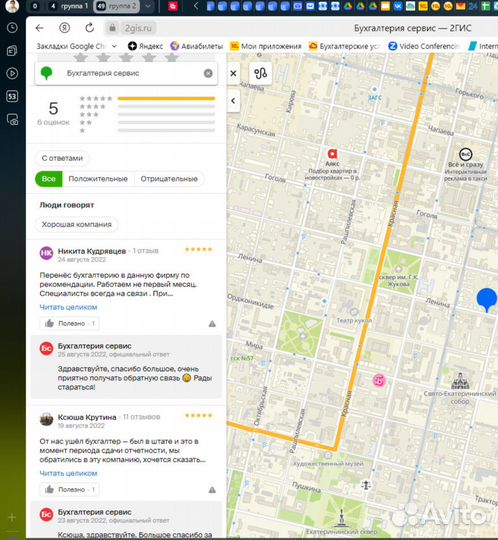Screen dimensions: 498x540
Task: Open Ксюша Крутина's profile avatar
Action: pyautogui.click(x=46, y=419)
